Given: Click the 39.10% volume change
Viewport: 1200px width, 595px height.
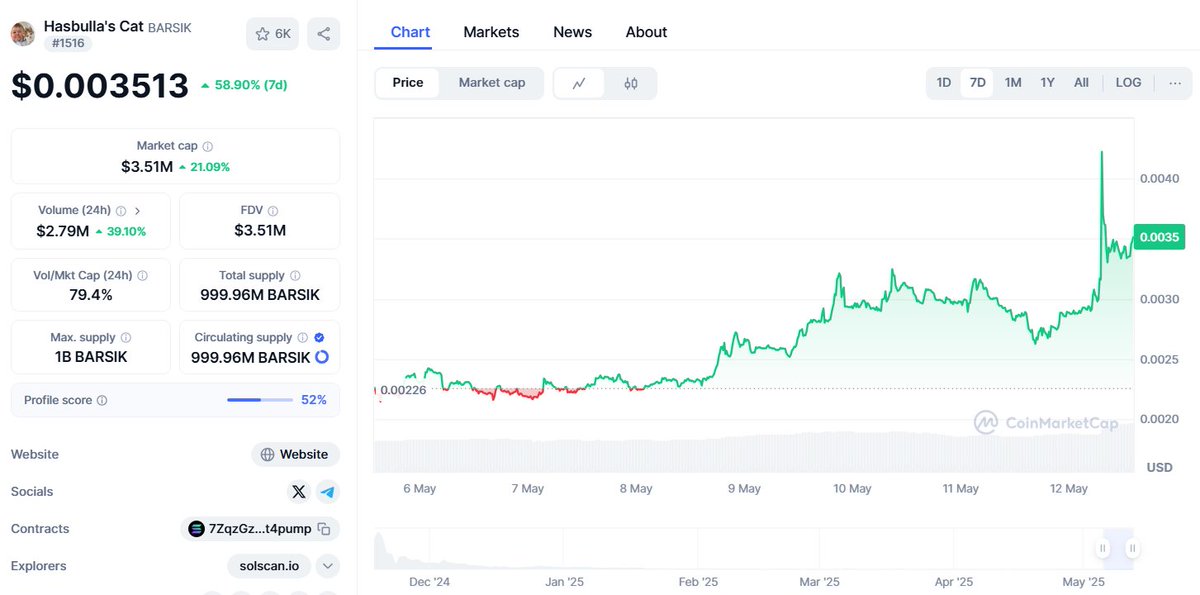Looking at the screenshot, I should (121, 231).
